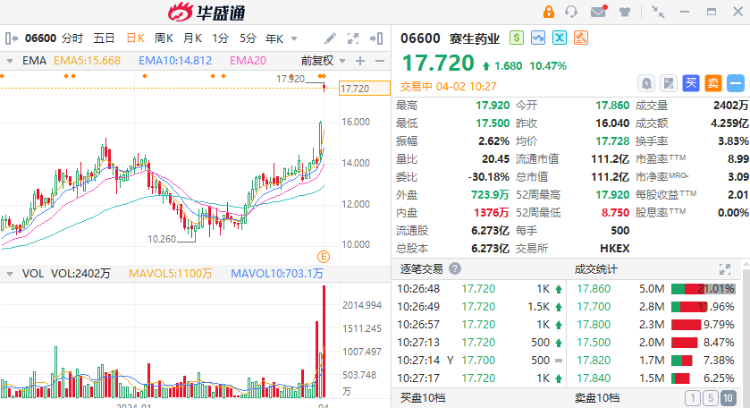
Task: Open the EMA indicator dropdown triangle
Action: (10, 61)
